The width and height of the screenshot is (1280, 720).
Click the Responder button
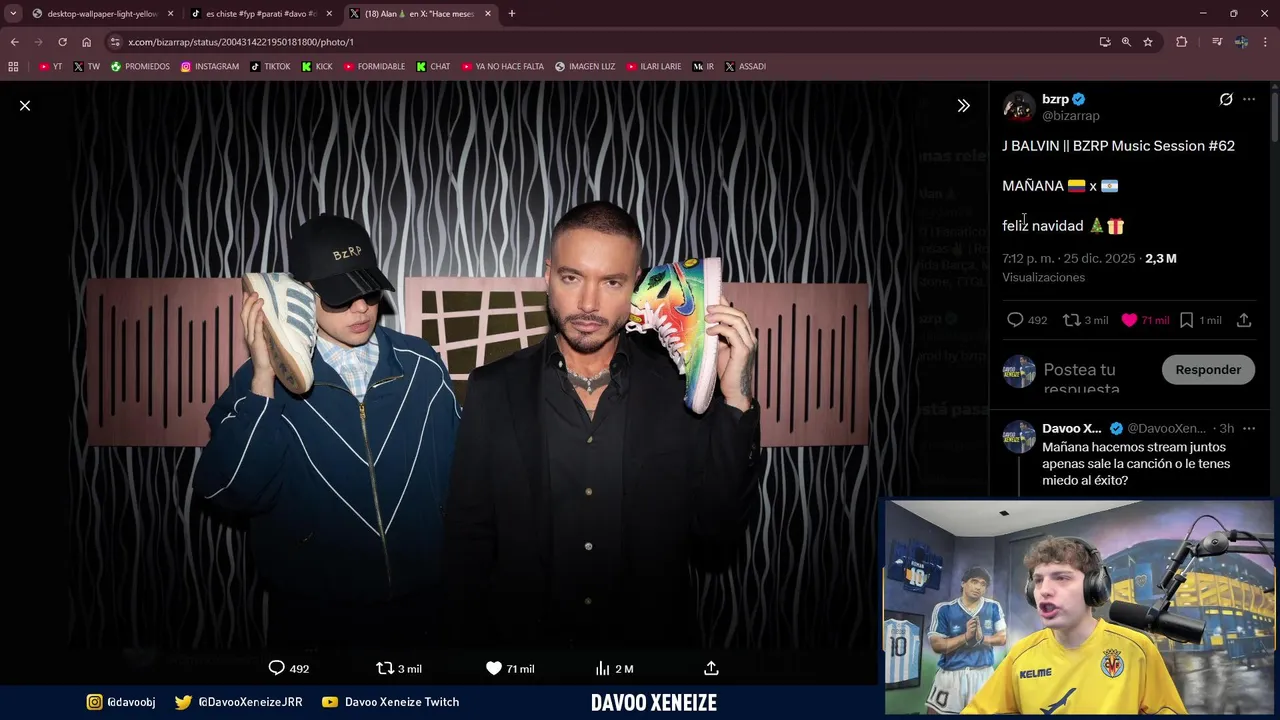(x=1208, y=369)
